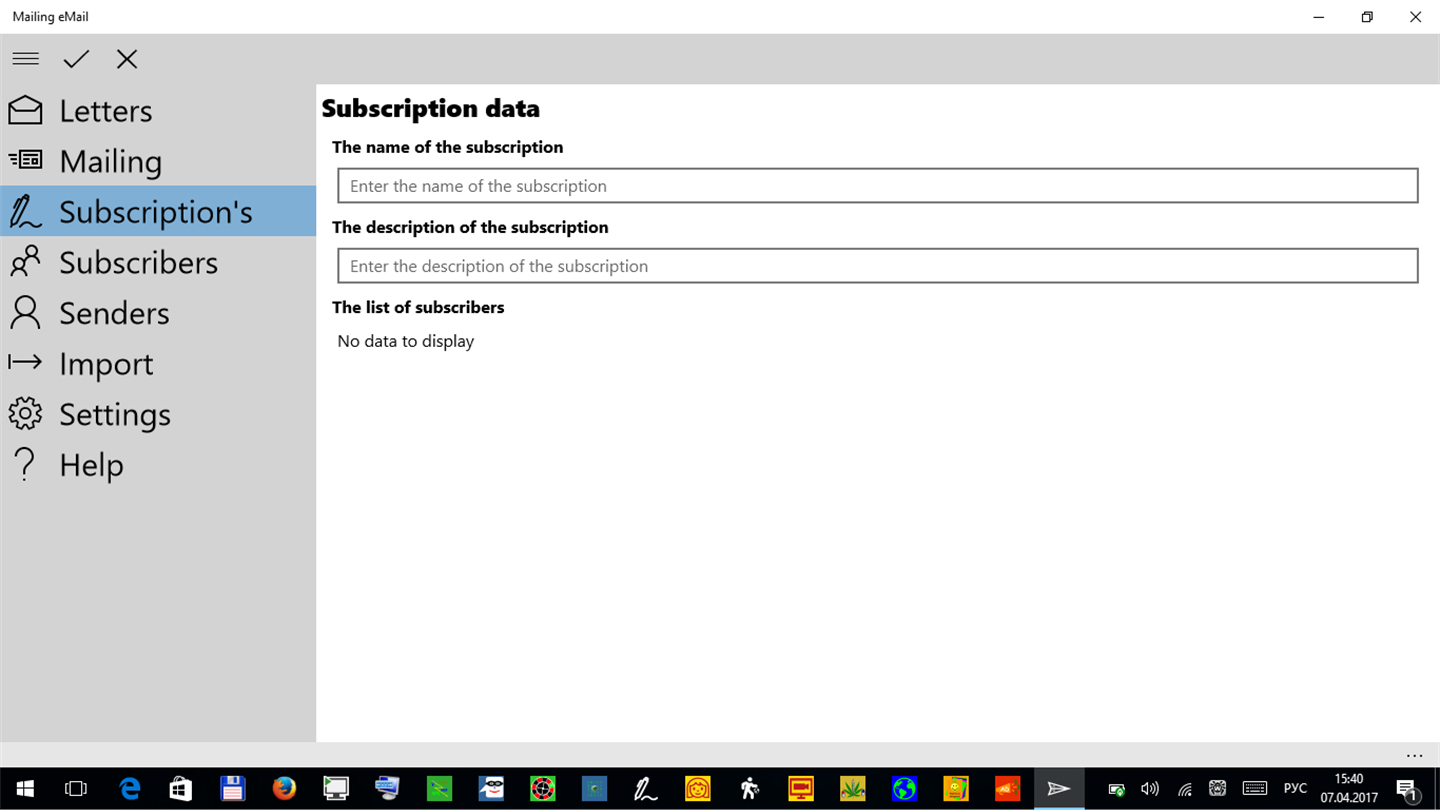Open the Help page
1440x810 pixels.
(x=158, y=465)
